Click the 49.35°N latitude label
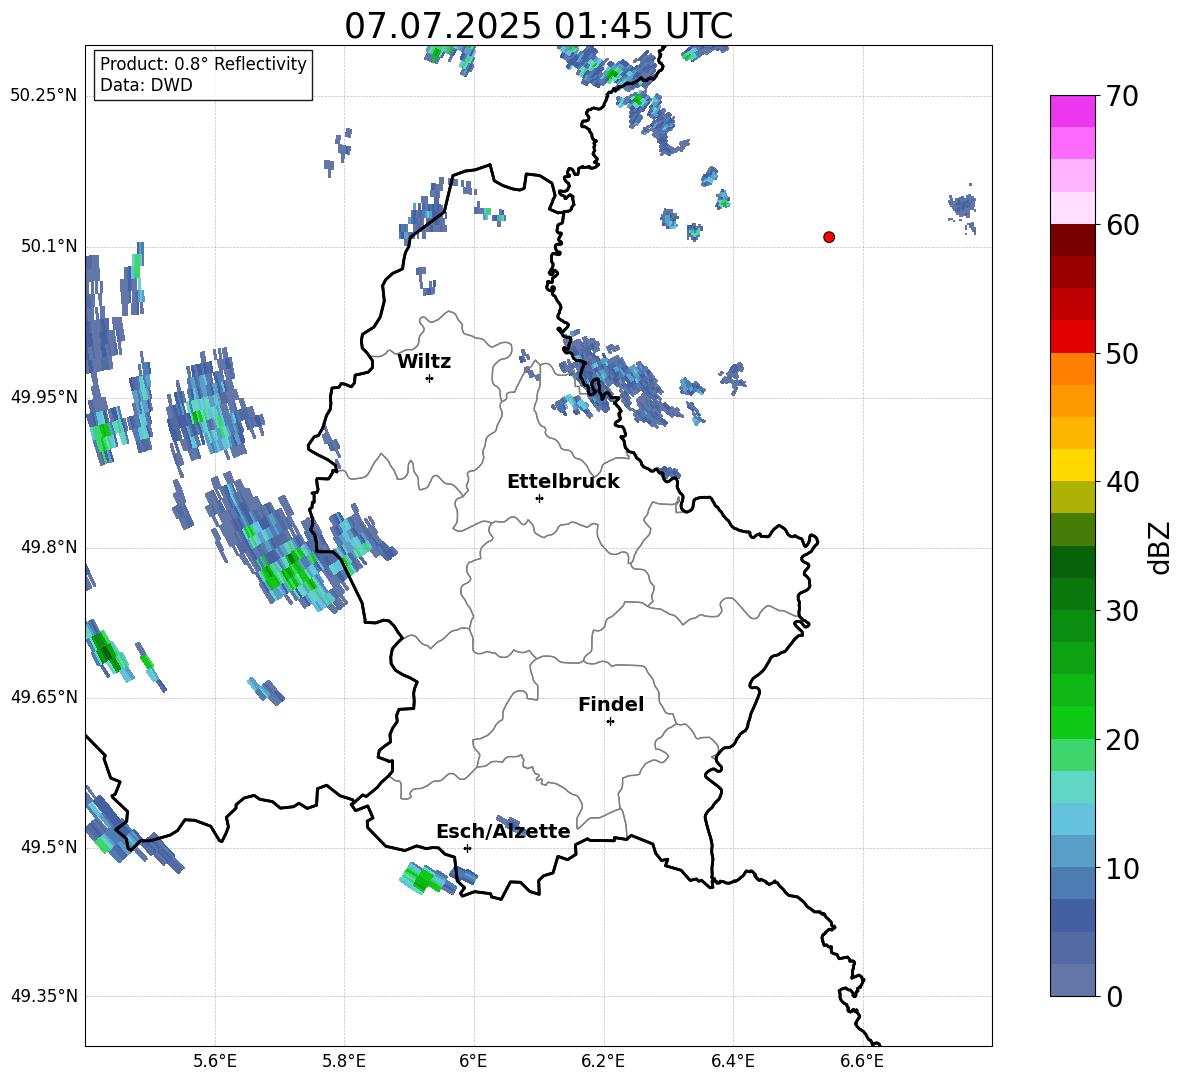 pos(44,996)
